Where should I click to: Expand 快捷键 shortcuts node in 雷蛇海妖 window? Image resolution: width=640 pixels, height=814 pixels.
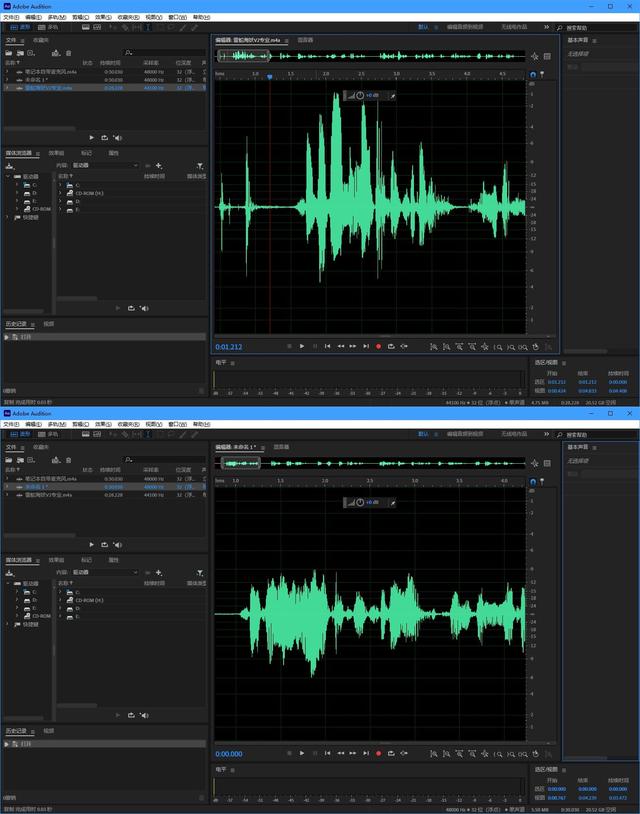pos(8,217)
